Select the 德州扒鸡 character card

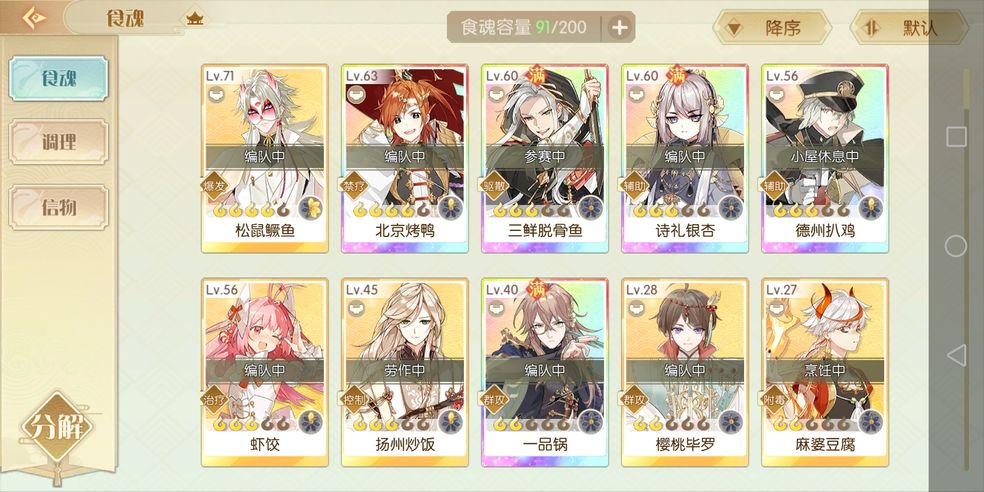[825, 159]
